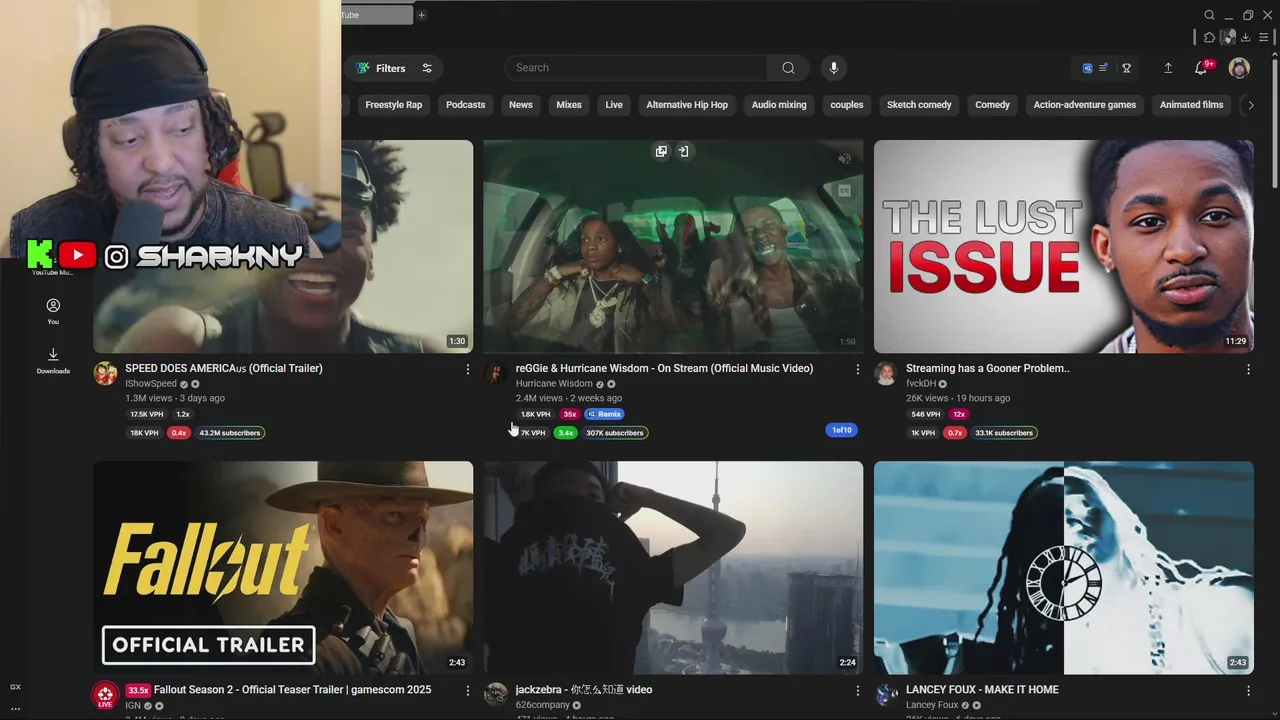Unmute the On Stream video preview
Image resolution: width=1280 pixels, height=720 pixels.
coord(844,159)
